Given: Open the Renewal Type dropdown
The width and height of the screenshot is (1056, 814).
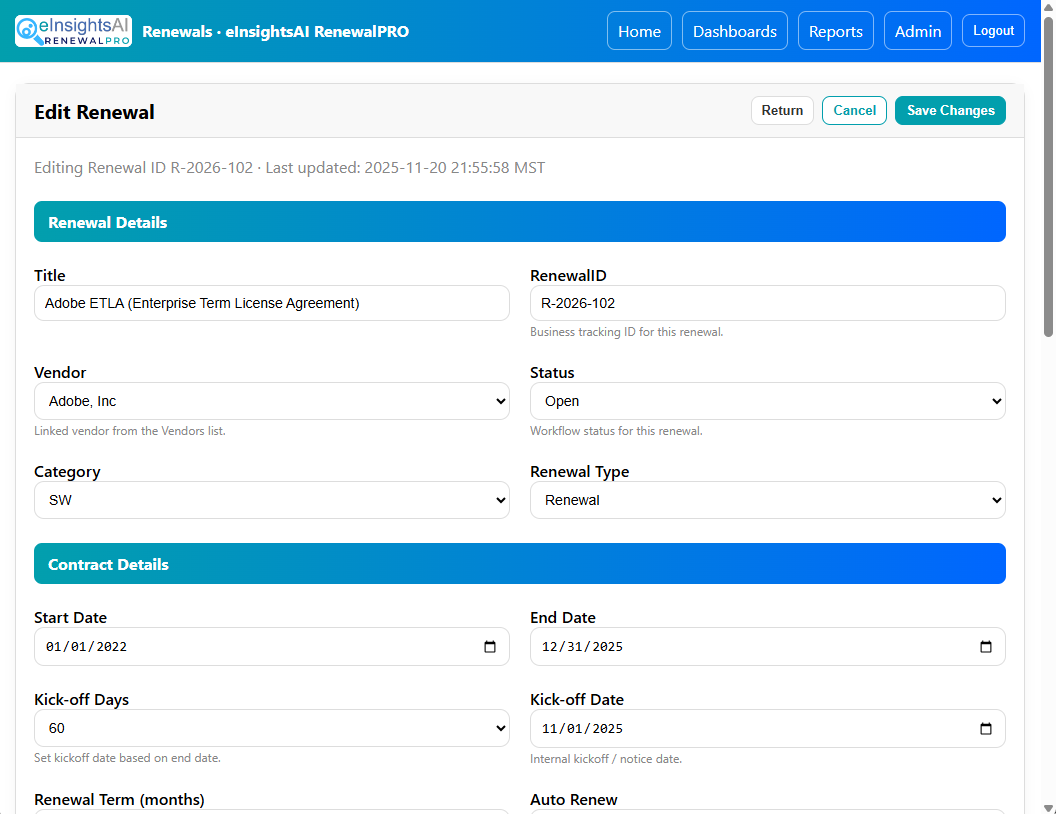Looking at the screenshot, I should tap(767, 500).
